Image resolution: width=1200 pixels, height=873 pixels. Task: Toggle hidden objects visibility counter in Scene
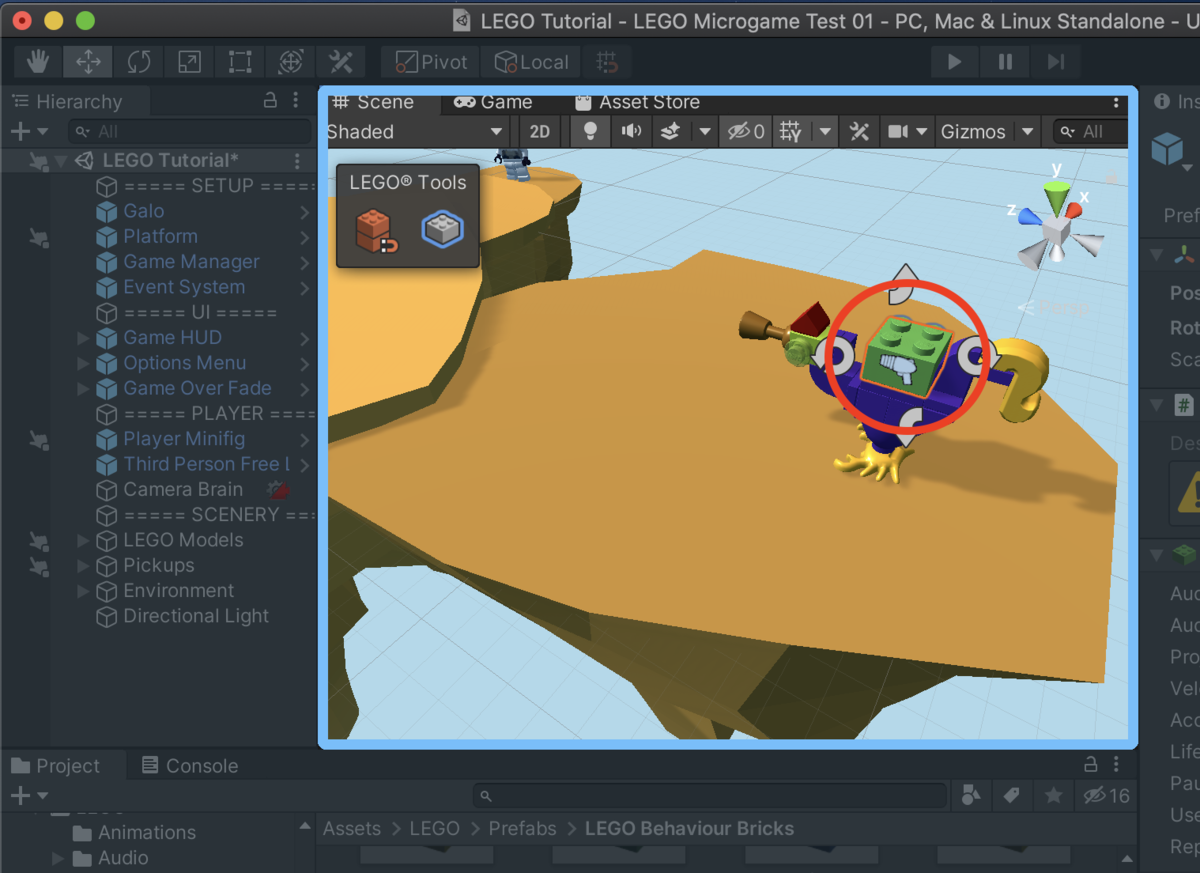tap(747, 131)
